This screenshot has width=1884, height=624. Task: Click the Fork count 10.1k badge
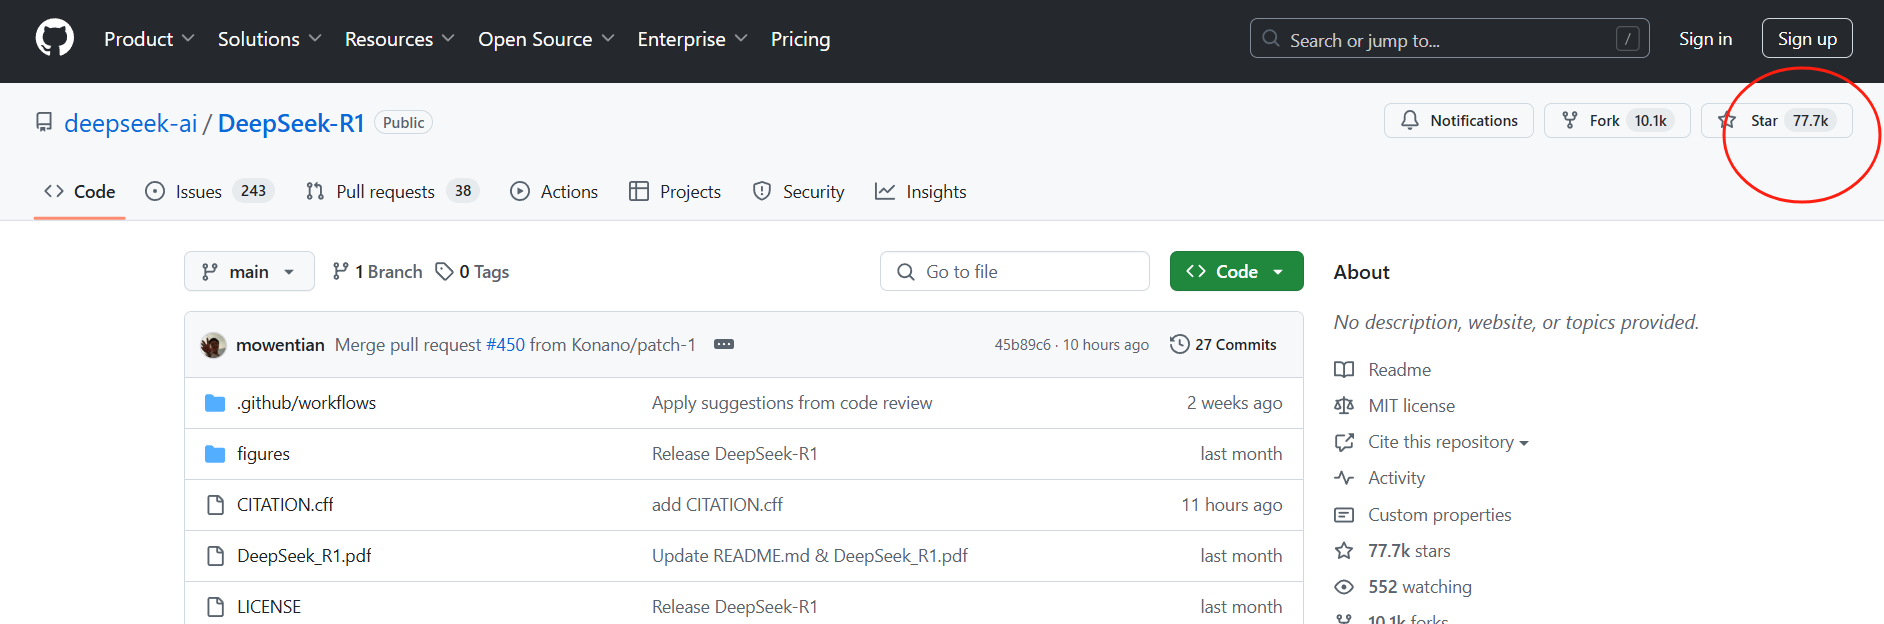click(1651, 120)
